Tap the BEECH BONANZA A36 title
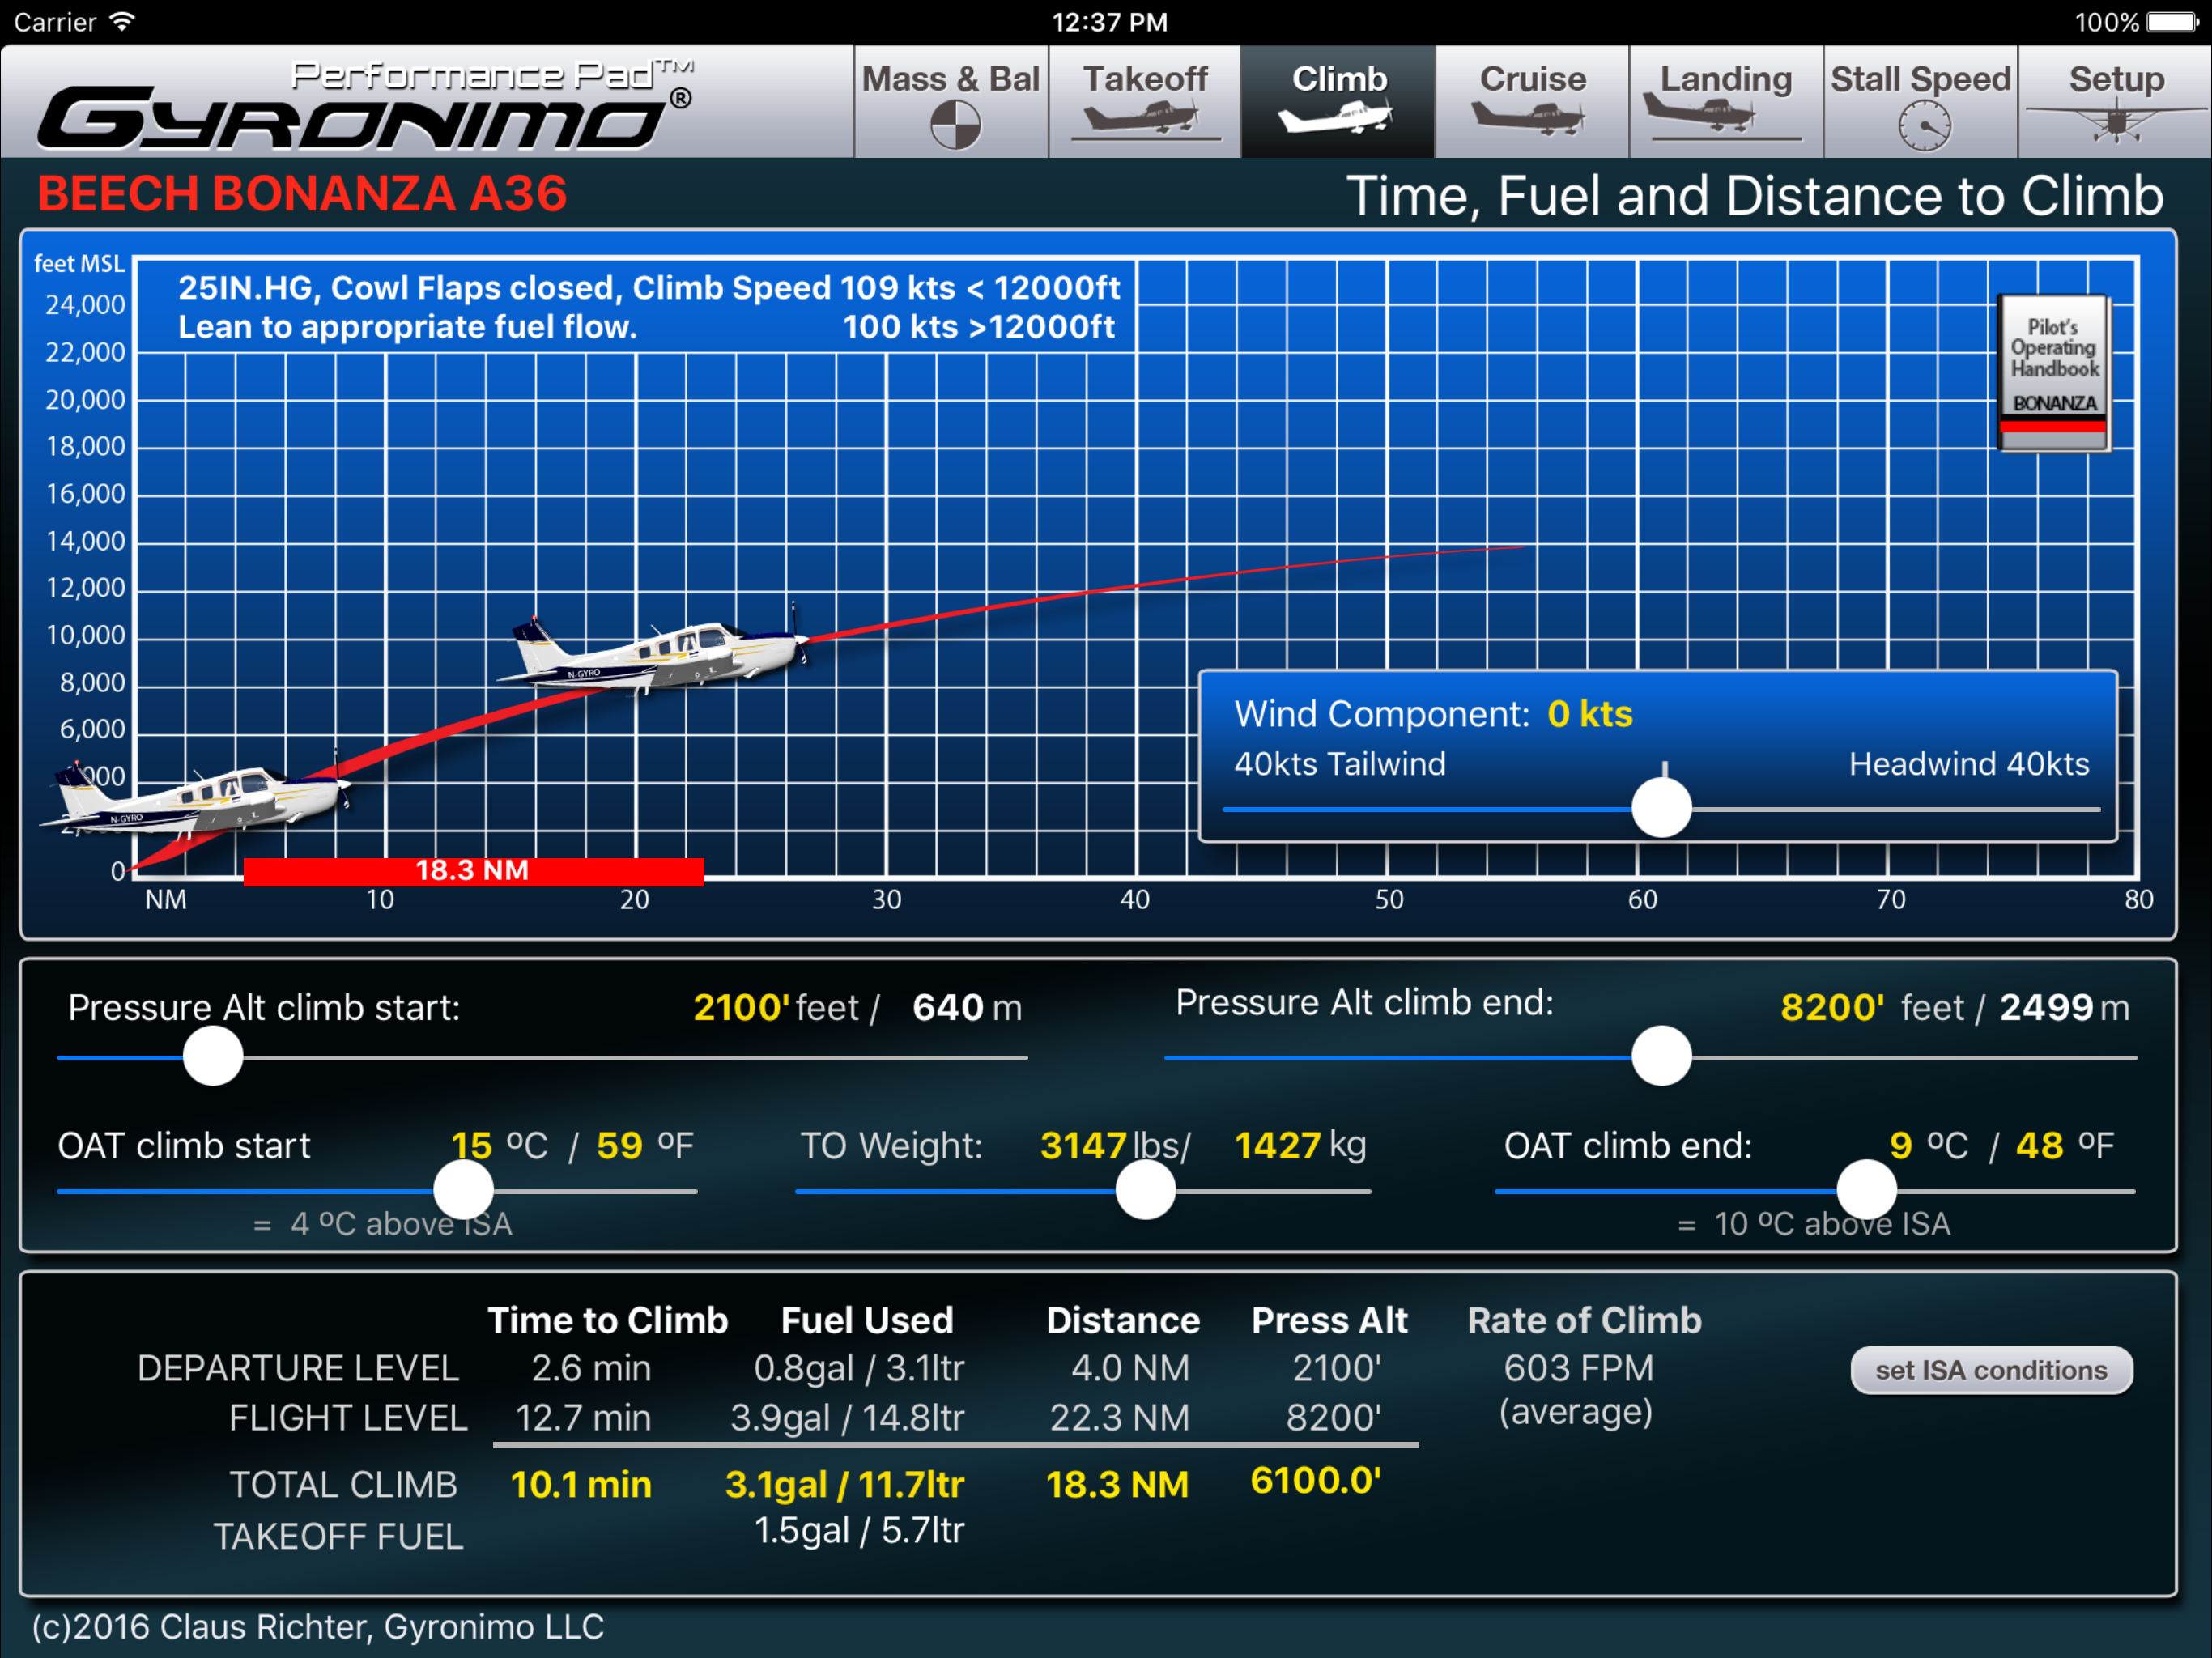The image size is (2212, 1658). point(302,194)
